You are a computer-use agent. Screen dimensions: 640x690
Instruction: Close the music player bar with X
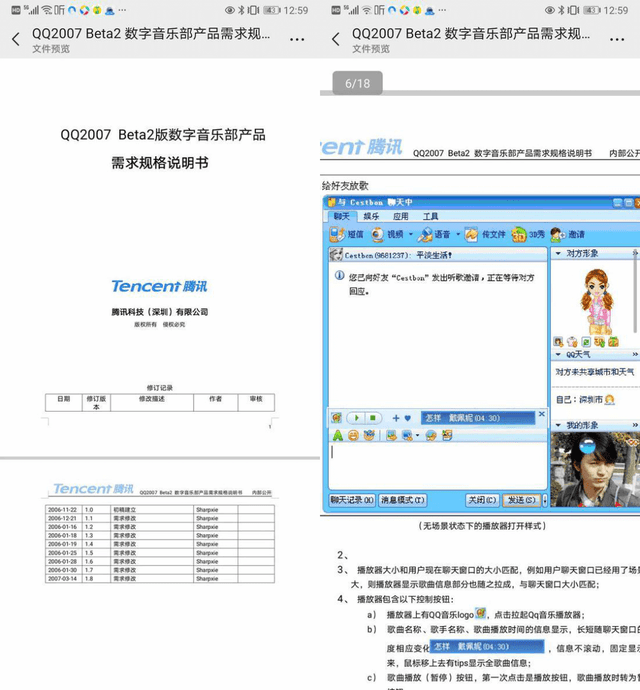tap(542, 414)
